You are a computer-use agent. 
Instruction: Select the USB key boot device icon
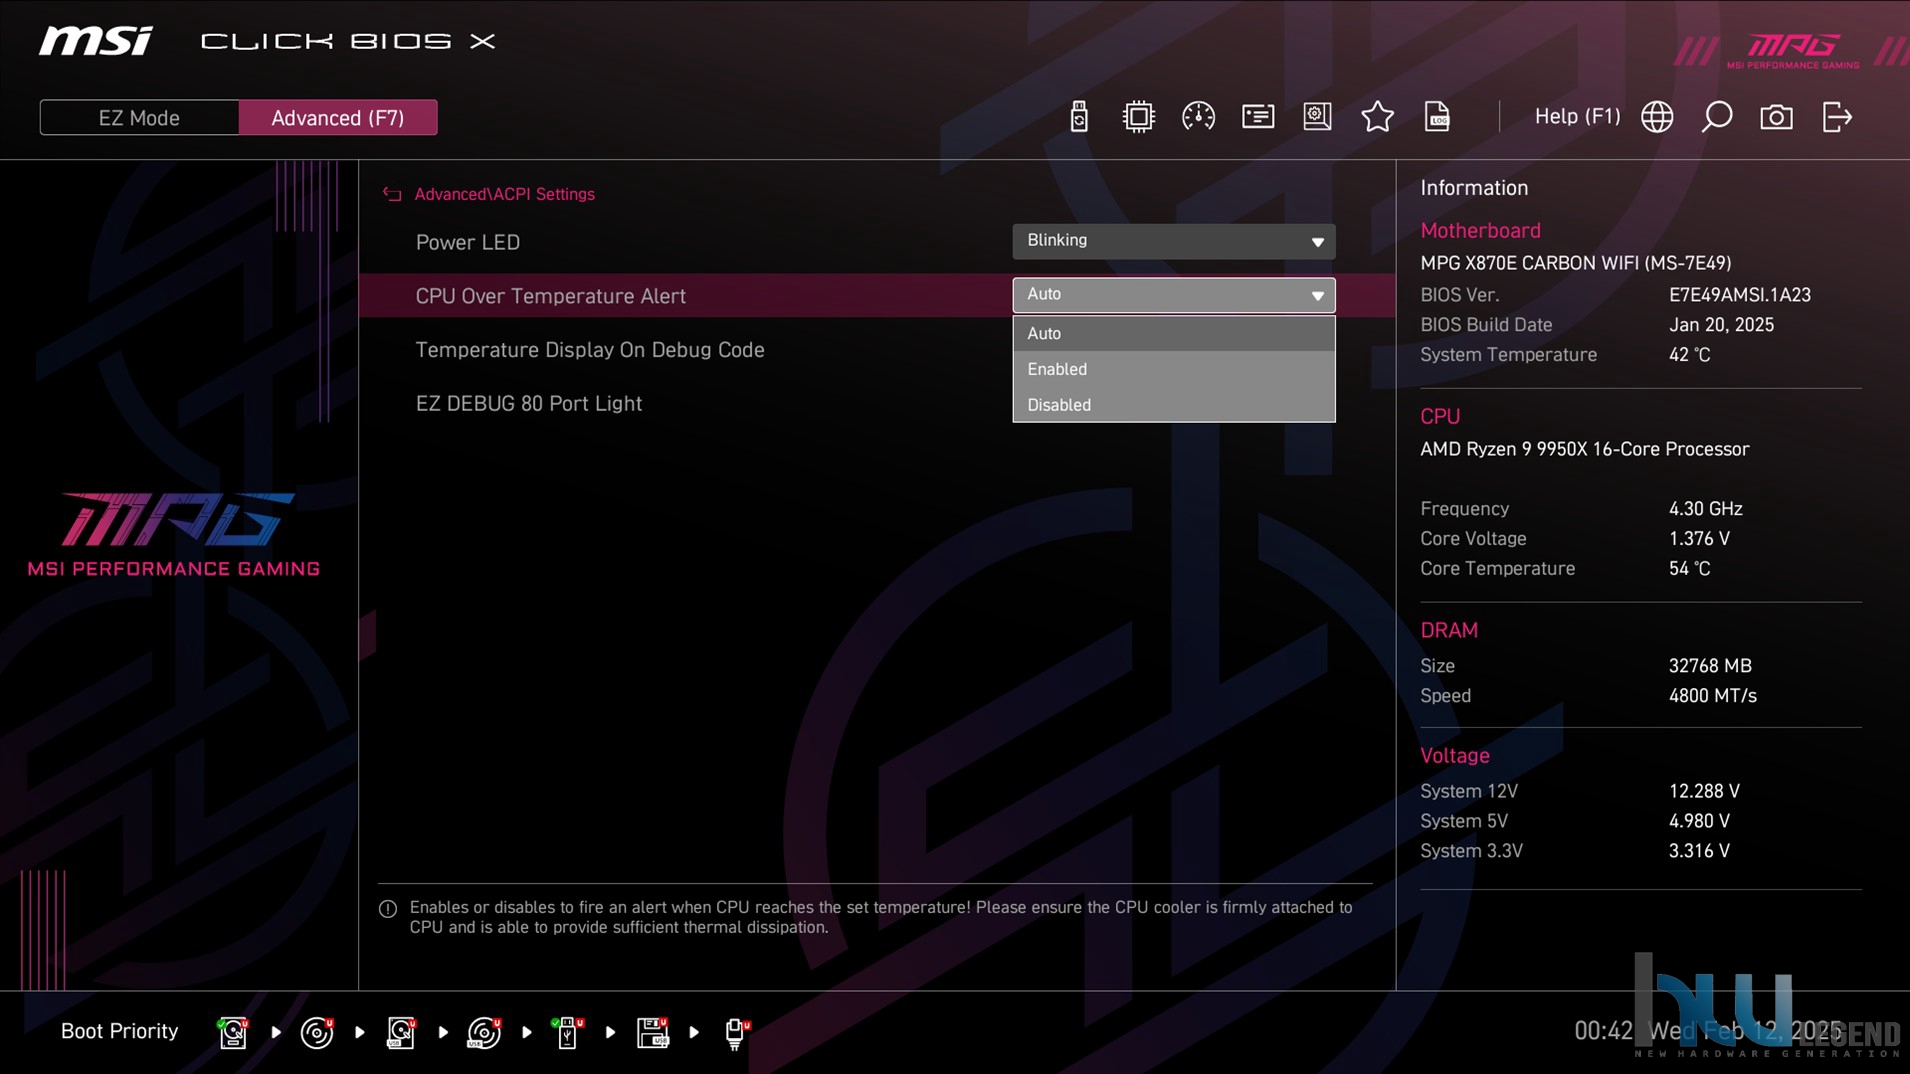point(567,1032)
